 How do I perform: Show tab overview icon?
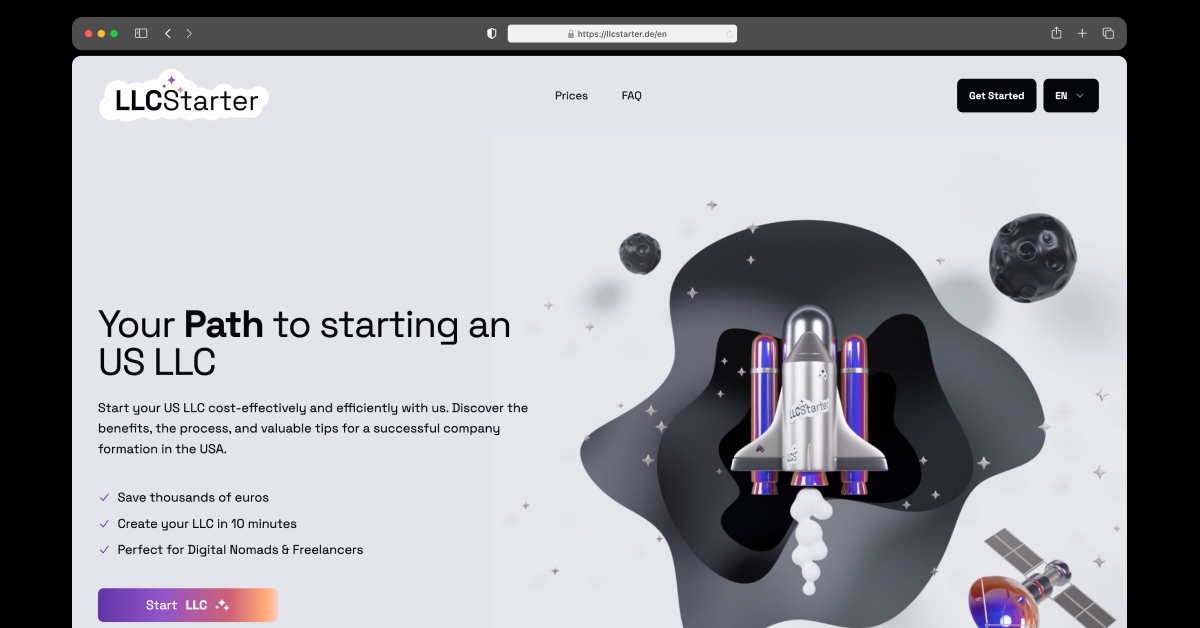[1108, 33]
